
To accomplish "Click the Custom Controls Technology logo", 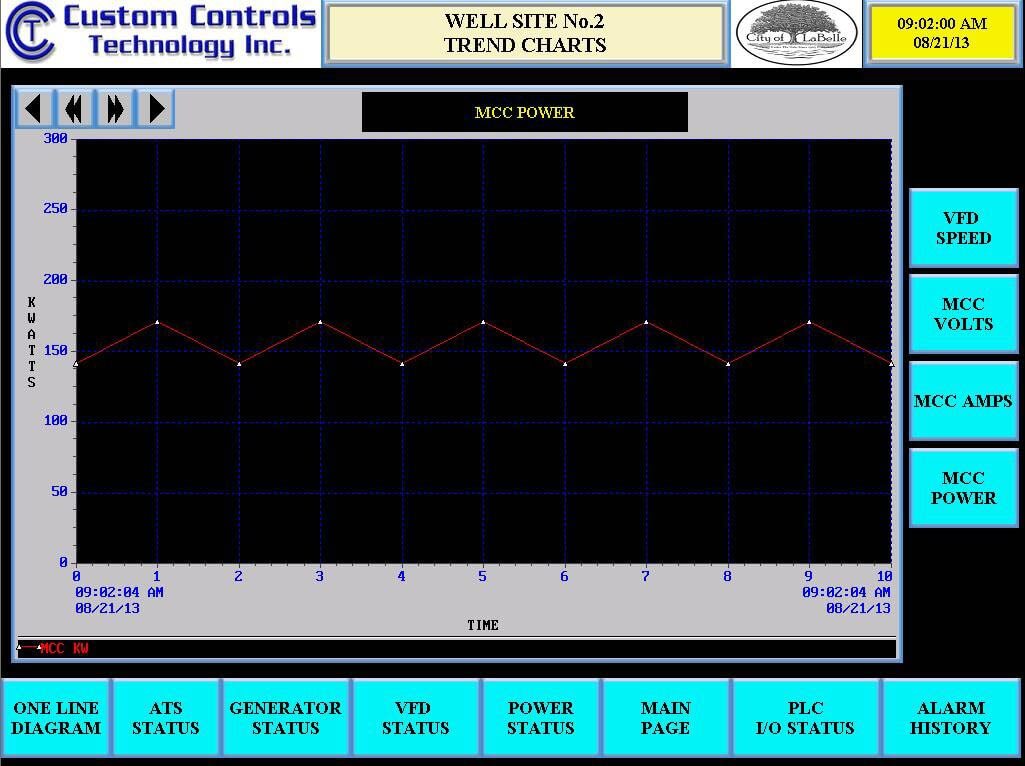I will [x=160, y=33].
